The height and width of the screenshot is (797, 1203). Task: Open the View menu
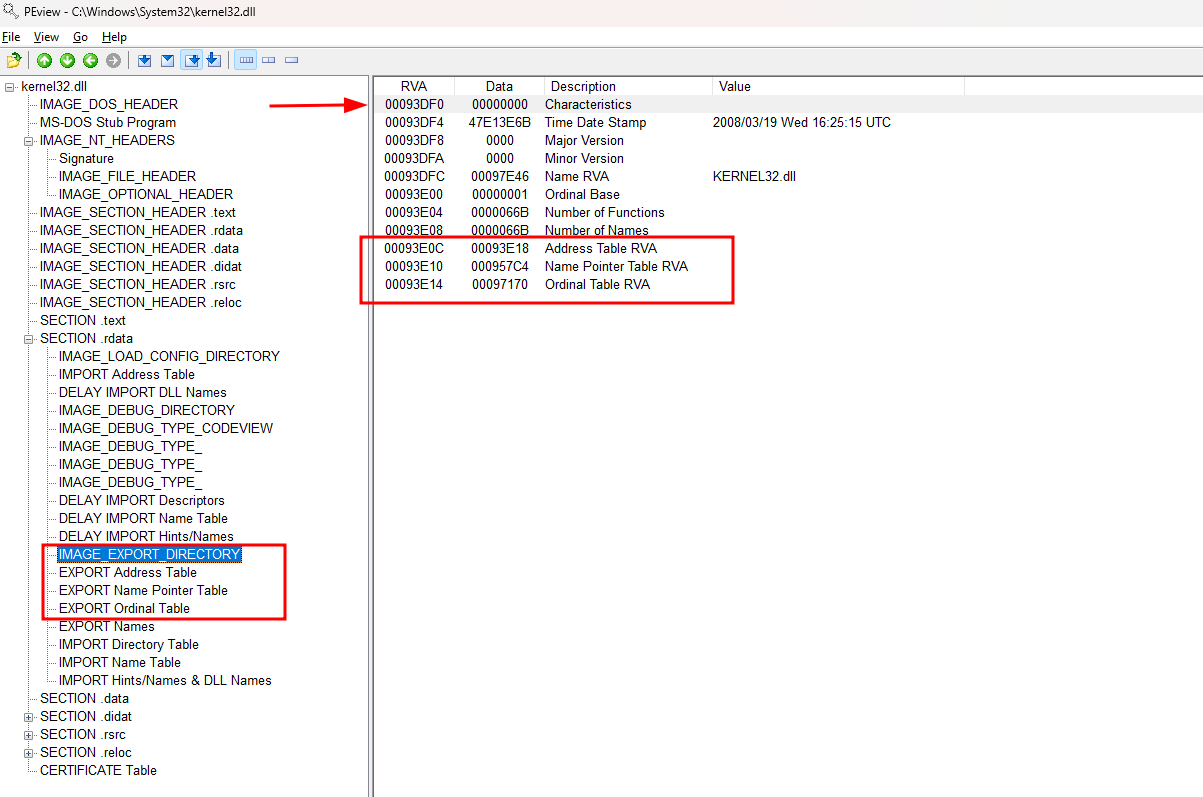46,37
